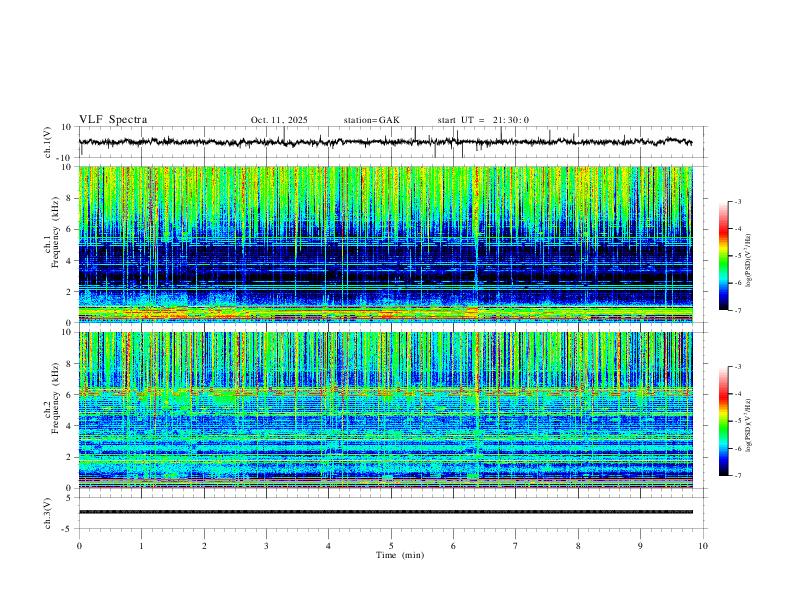Click the ch.3 flat signal trace
The image size is (792, 612).
385,512
